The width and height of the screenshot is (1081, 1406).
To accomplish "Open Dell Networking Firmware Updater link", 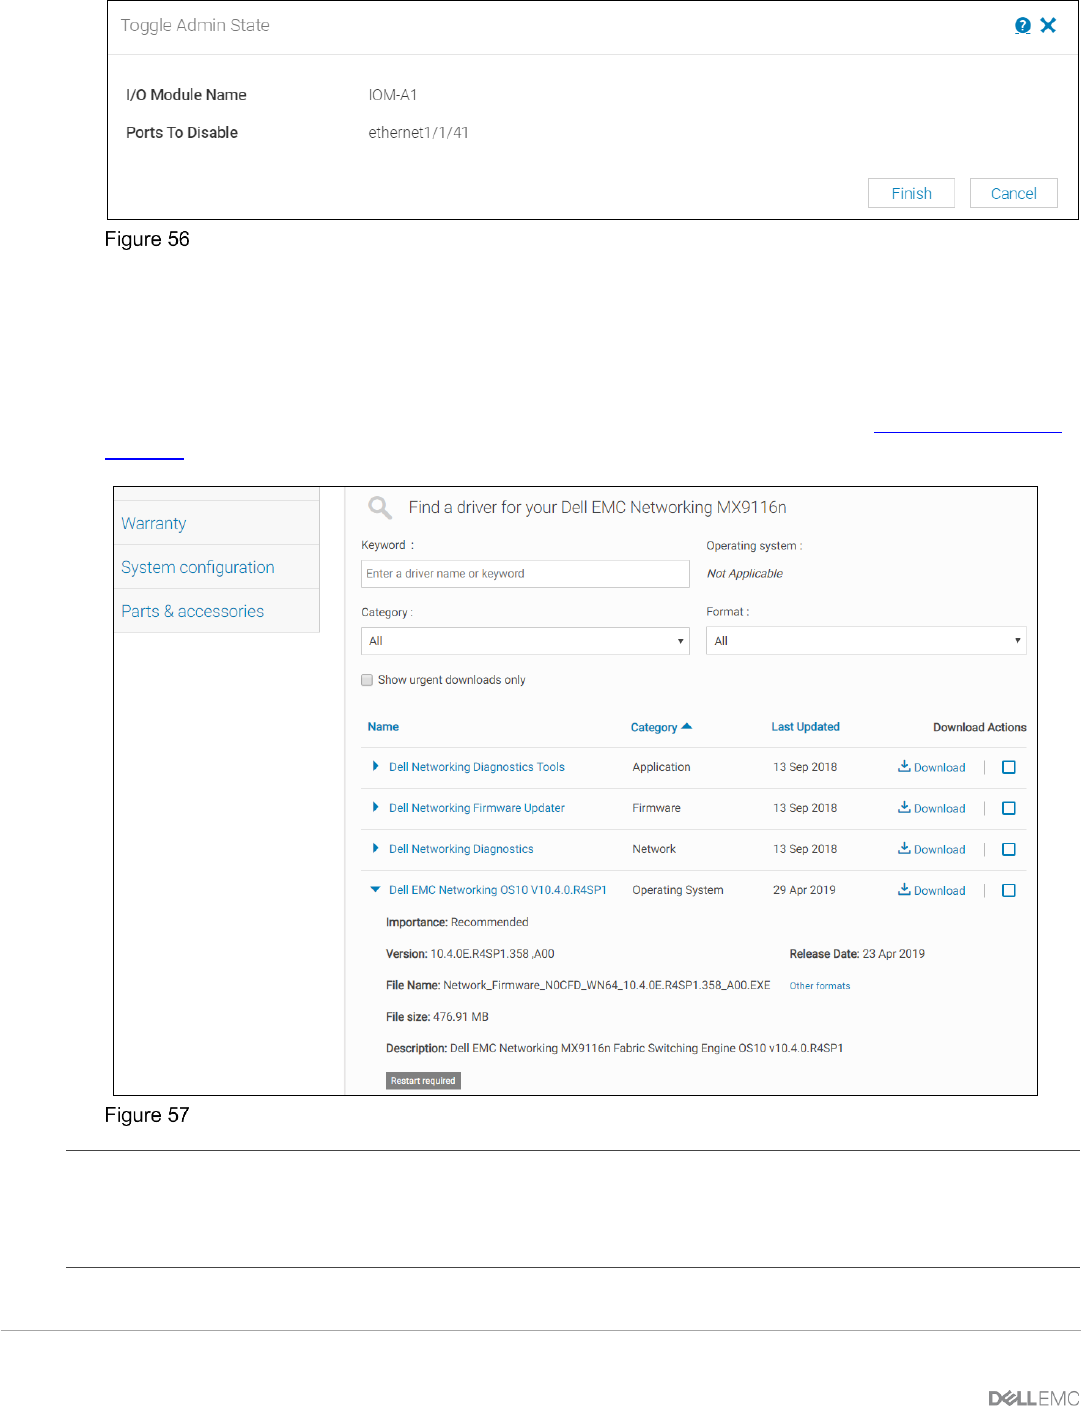I will 476,808.
